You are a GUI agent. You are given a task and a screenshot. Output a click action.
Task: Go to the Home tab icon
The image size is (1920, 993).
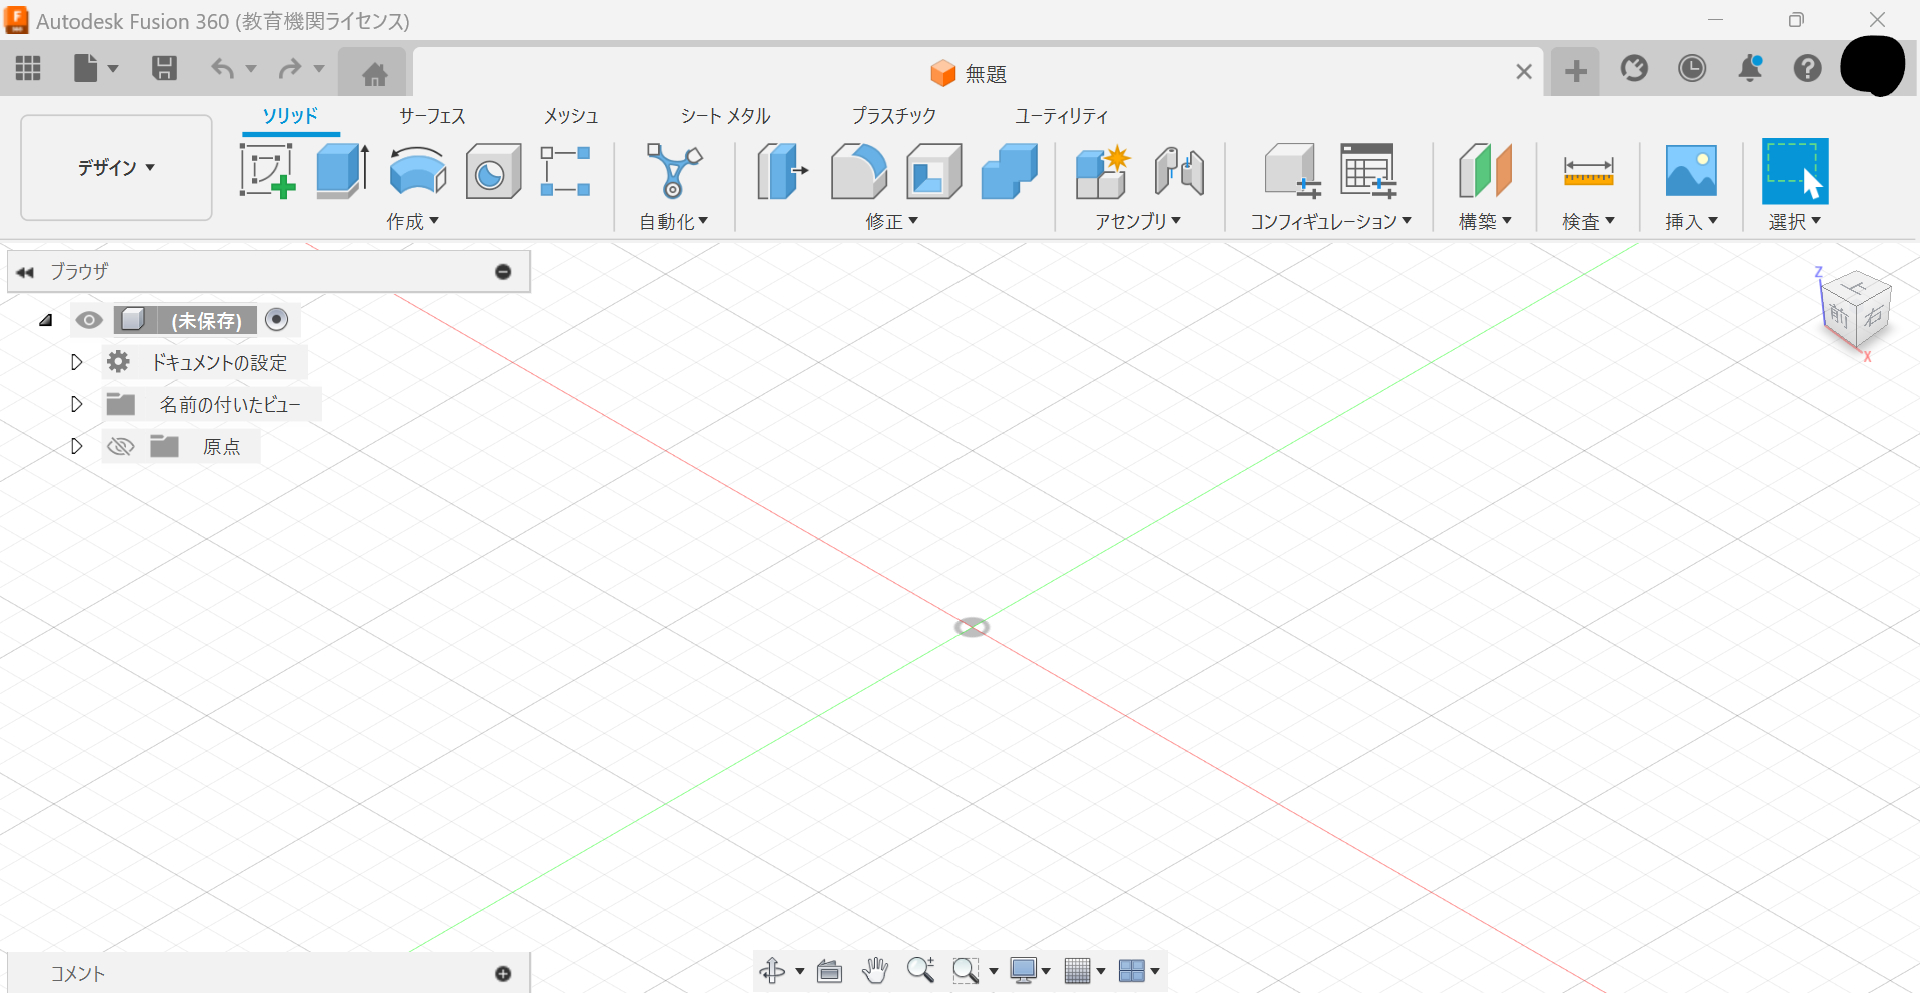coord(374,73)
